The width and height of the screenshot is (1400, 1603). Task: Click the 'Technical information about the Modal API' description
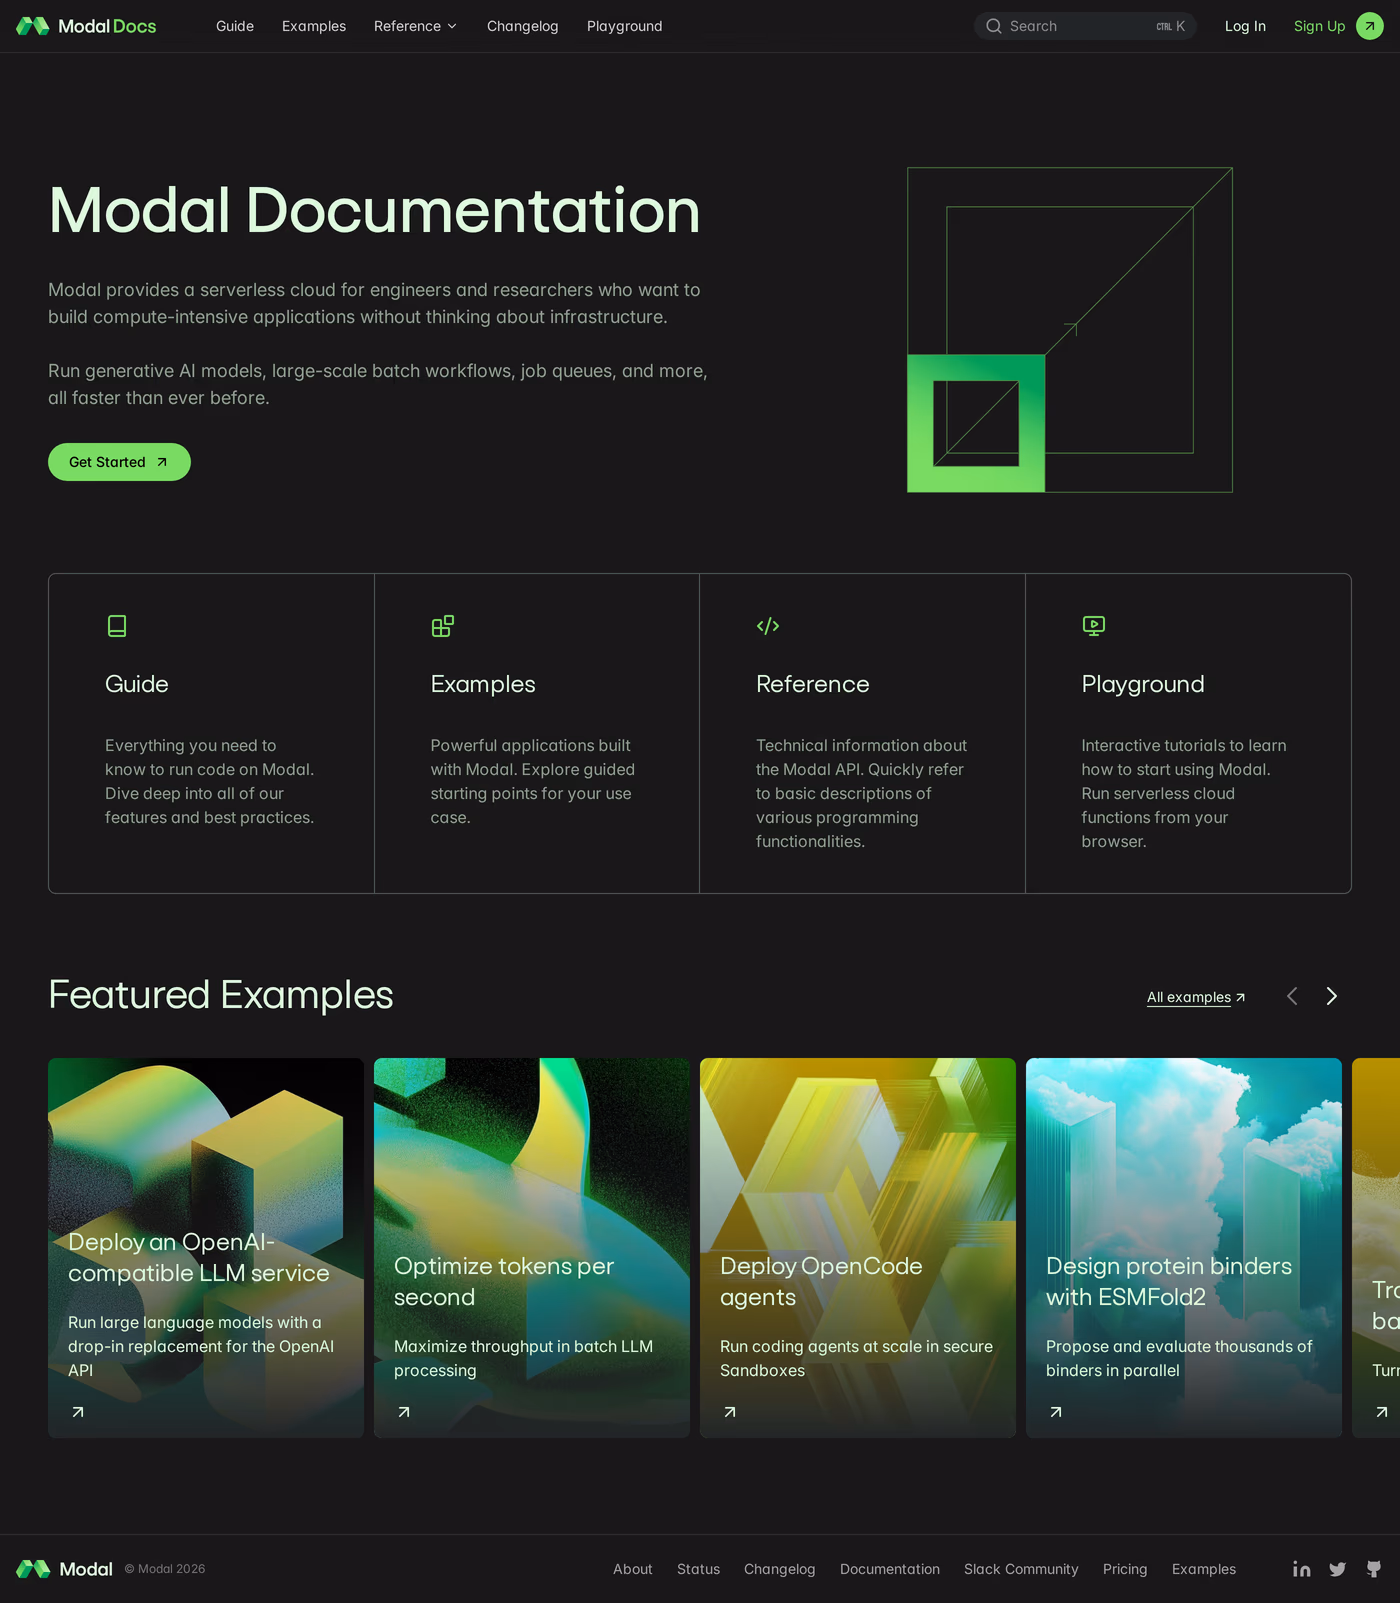click(x=861, y=793)
